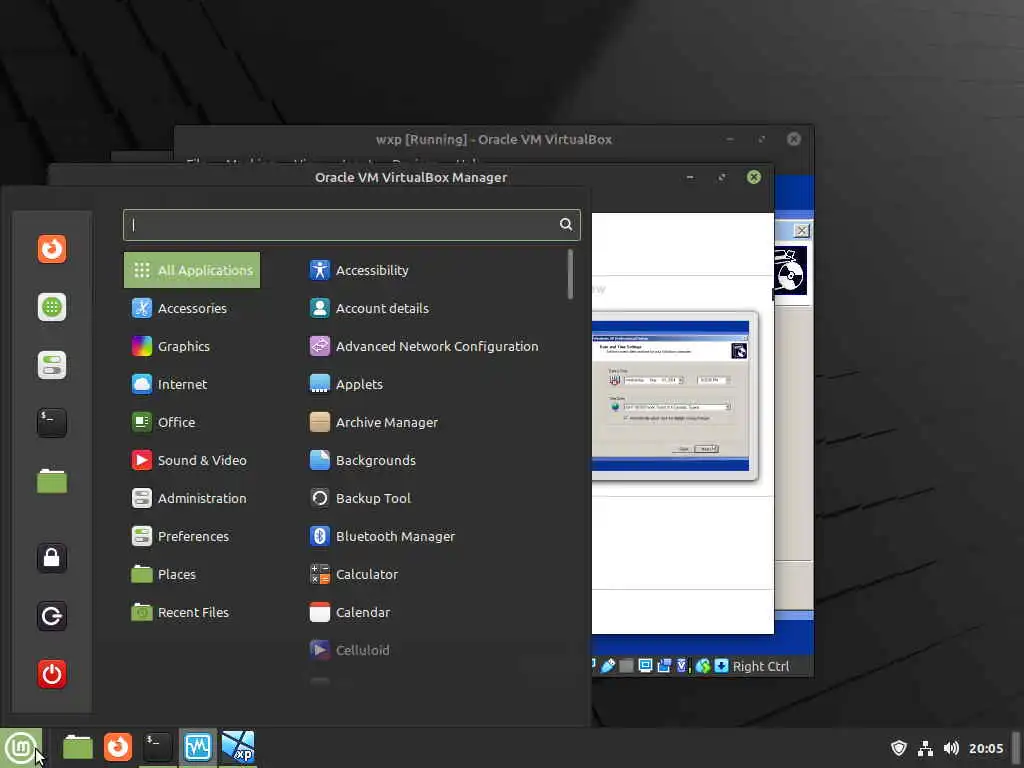1024x768 pixels.
Task: Select the Preferences category
Action: [192, 536]
